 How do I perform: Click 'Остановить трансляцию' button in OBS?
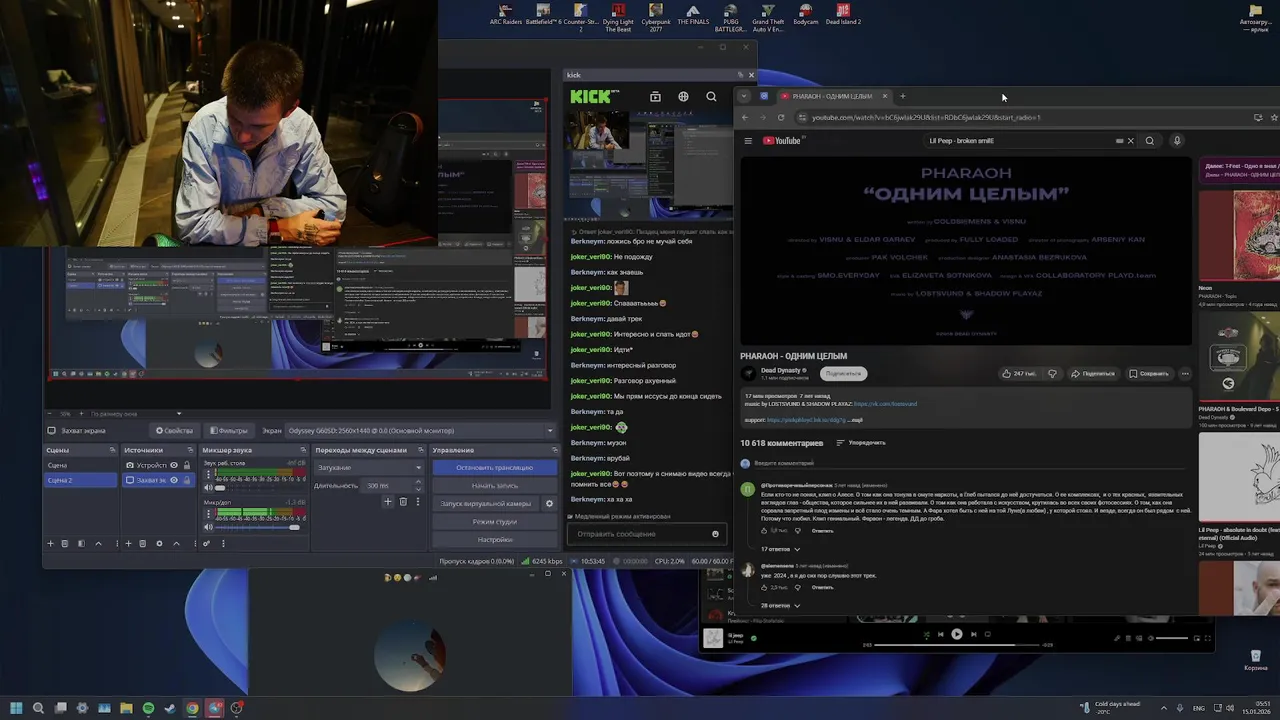[494, 467]
